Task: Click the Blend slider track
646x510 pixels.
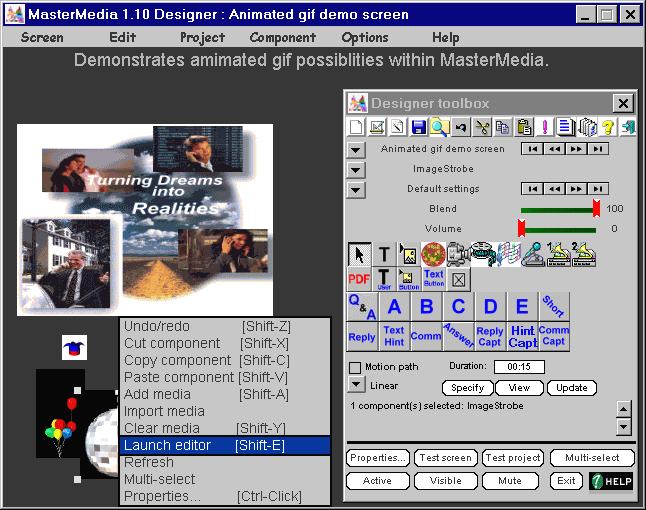Action: coord(558,210)
